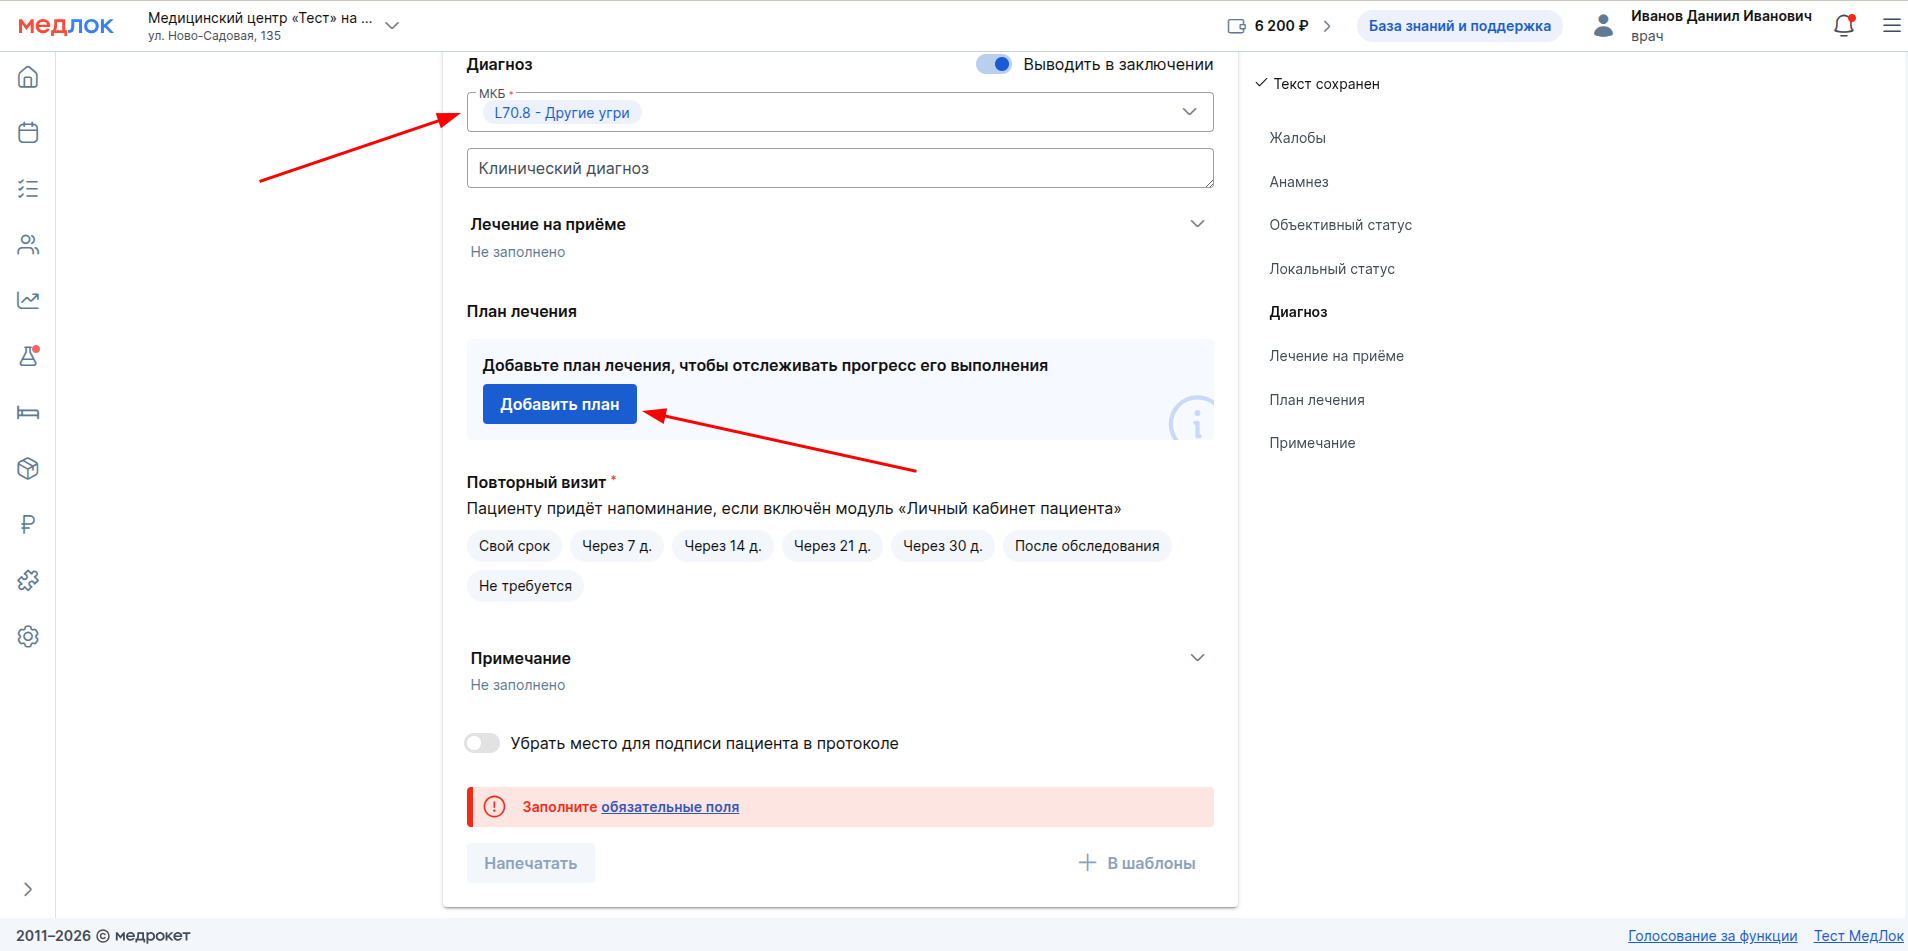This screenshot has width=1908, height=951.
Task: Open the settings gear in sidebar
Action: pos(28,636)
